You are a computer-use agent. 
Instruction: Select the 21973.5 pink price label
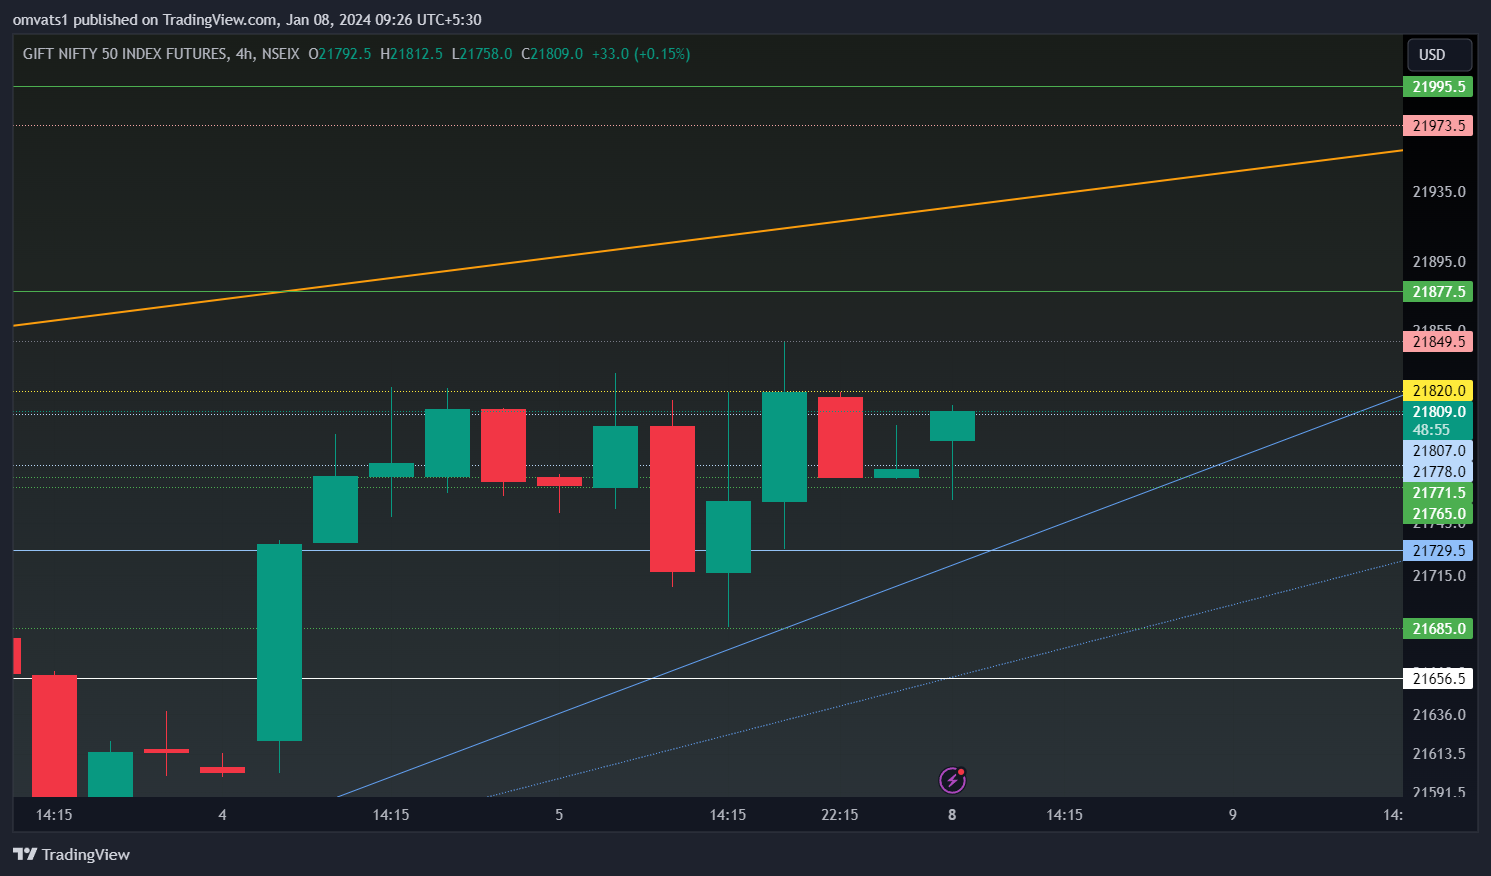click(1438, 126)
